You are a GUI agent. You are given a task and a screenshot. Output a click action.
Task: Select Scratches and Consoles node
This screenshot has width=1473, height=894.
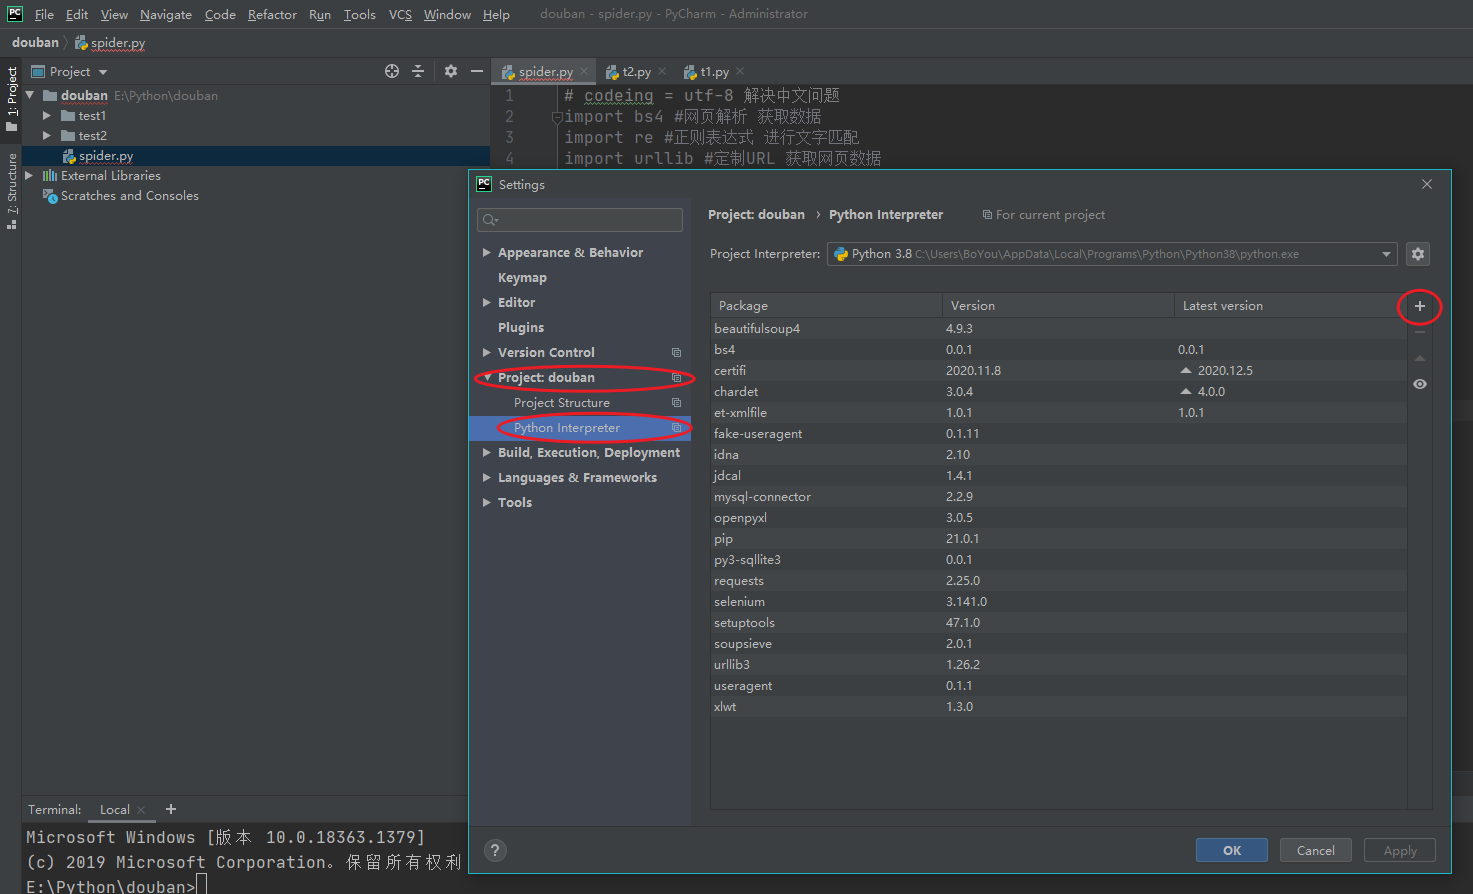pos(129,196)
